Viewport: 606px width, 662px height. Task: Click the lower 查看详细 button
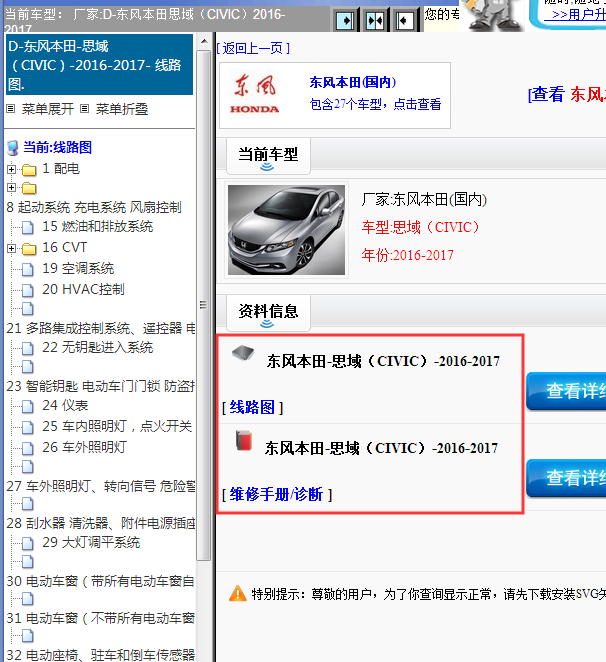pos(566,478)
